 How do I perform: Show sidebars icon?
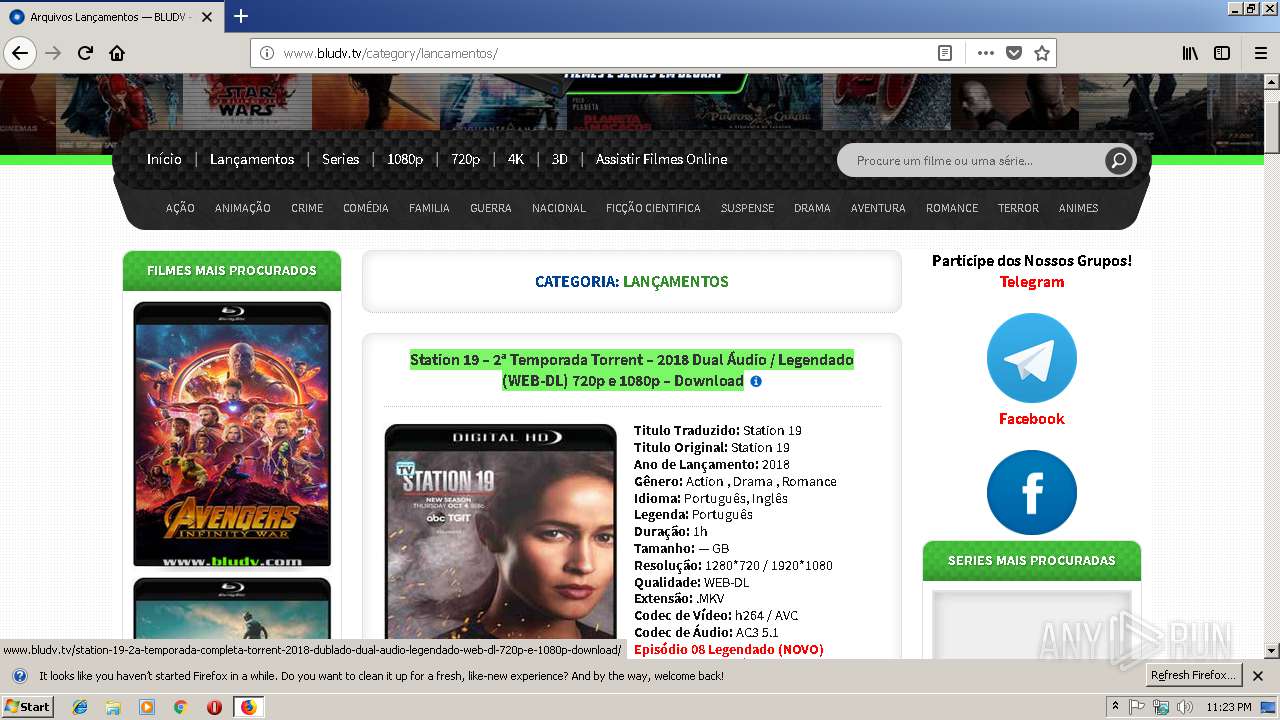point(1222,53)
